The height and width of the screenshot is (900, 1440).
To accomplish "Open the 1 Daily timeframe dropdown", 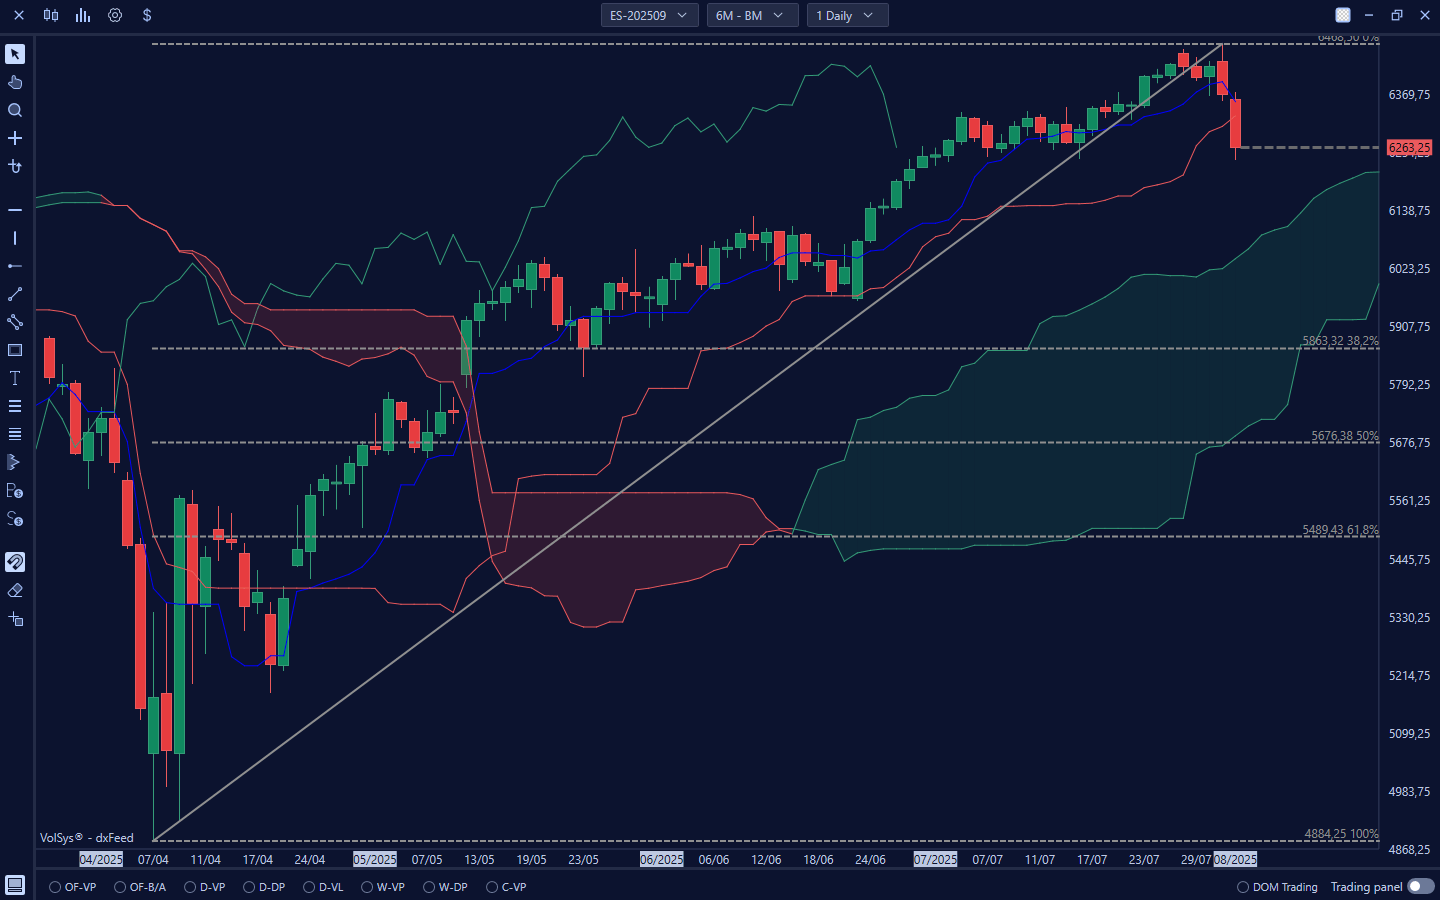I will pos(846,15).
